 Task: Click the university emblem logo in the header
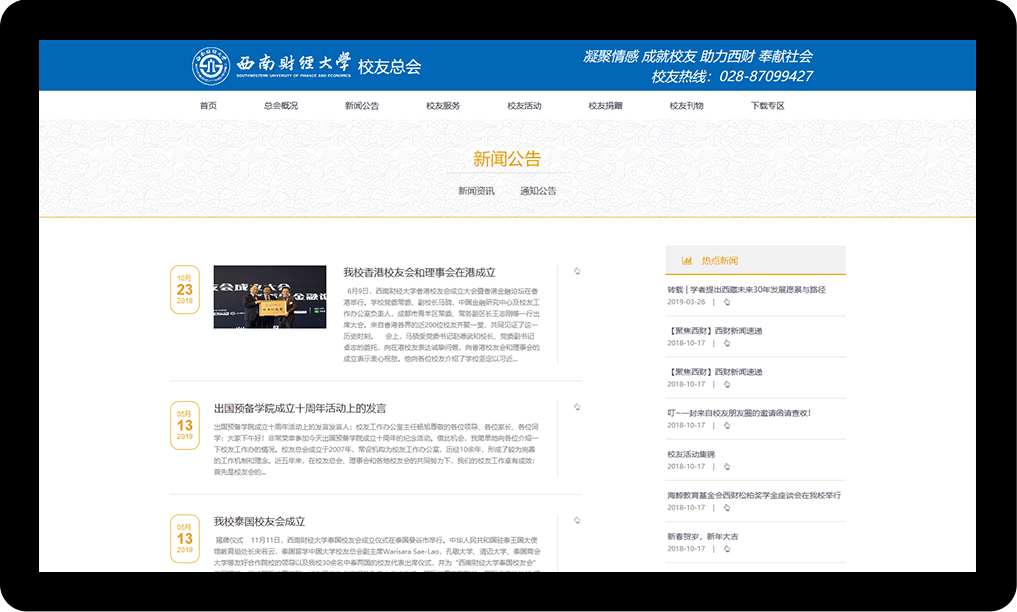tap(211, 66)
